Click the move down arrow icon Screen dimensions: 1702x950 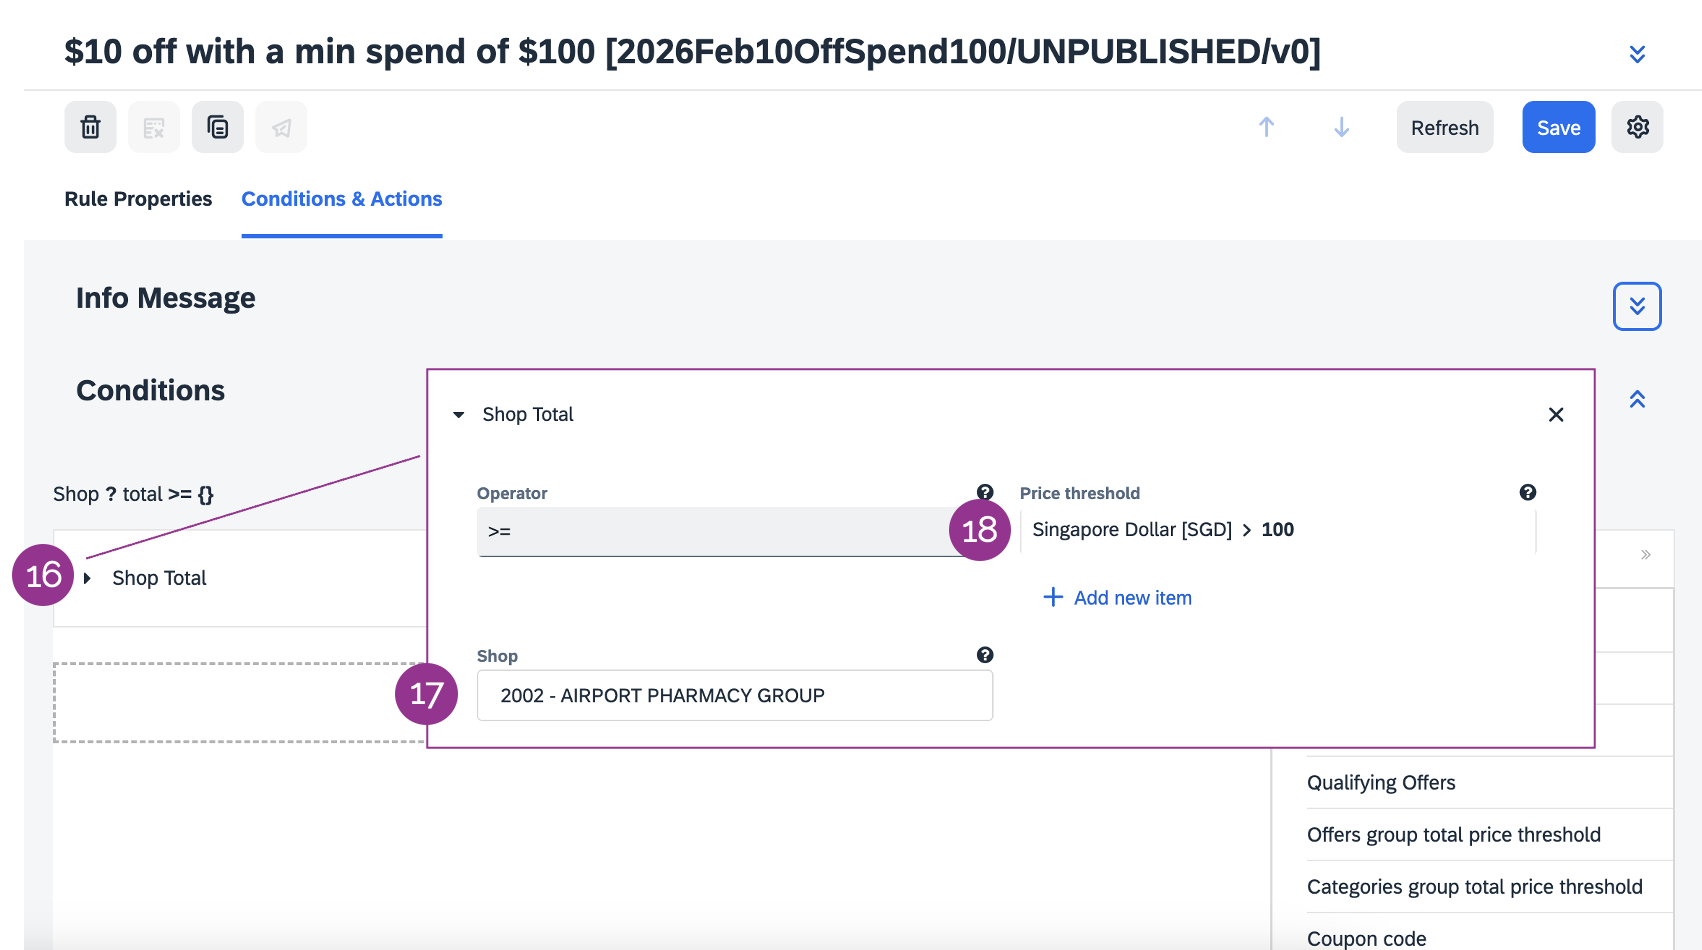(1341, 127)
